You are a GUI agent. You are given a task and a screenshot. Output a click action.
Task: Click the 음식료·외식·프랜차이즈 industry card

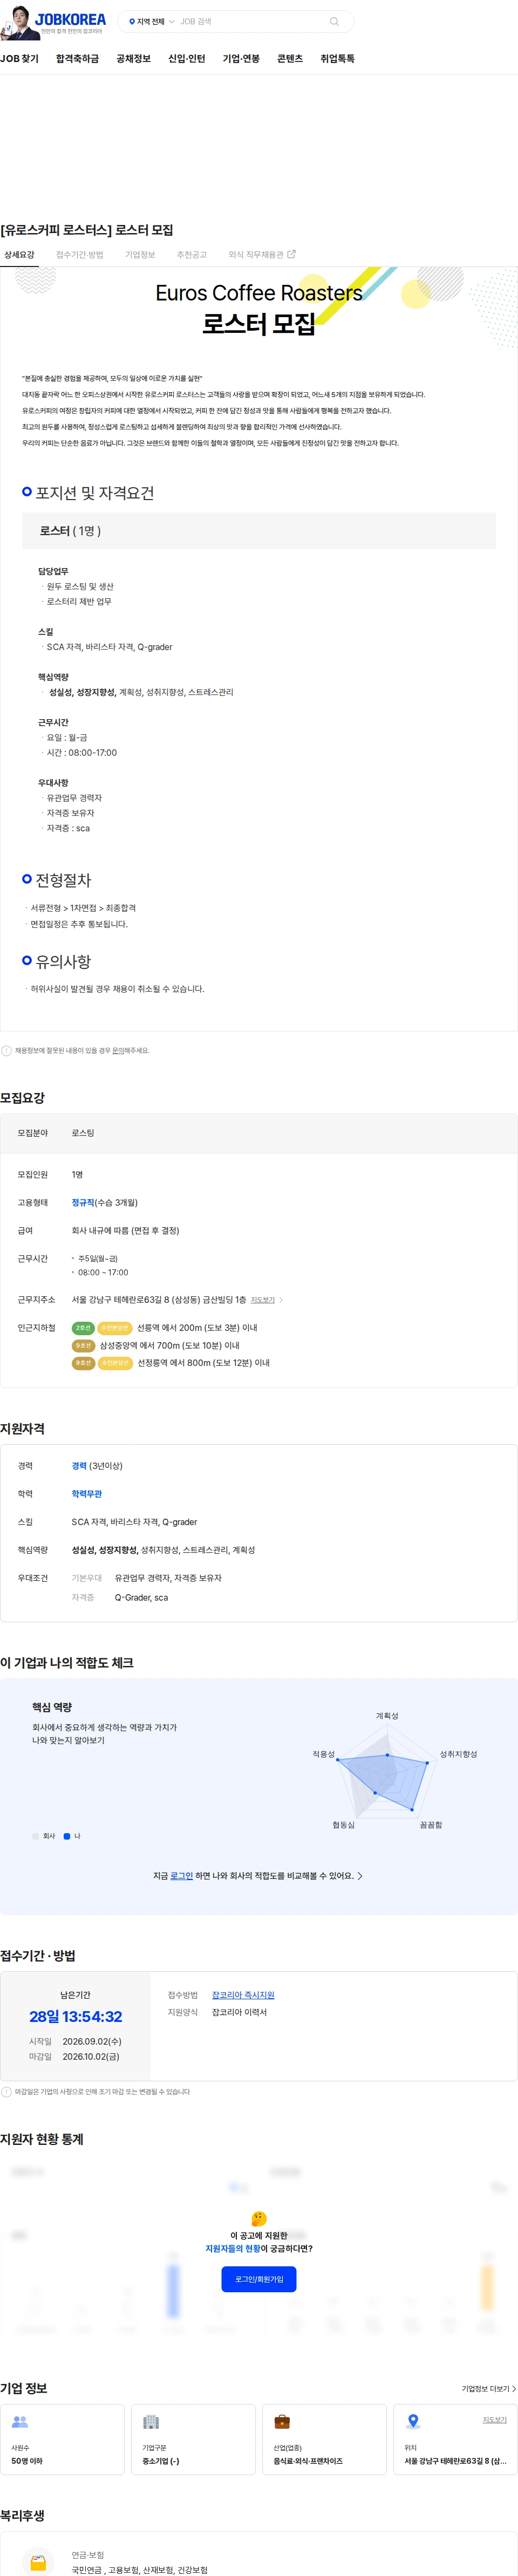pyautogui.click(x=324, y=2439)
